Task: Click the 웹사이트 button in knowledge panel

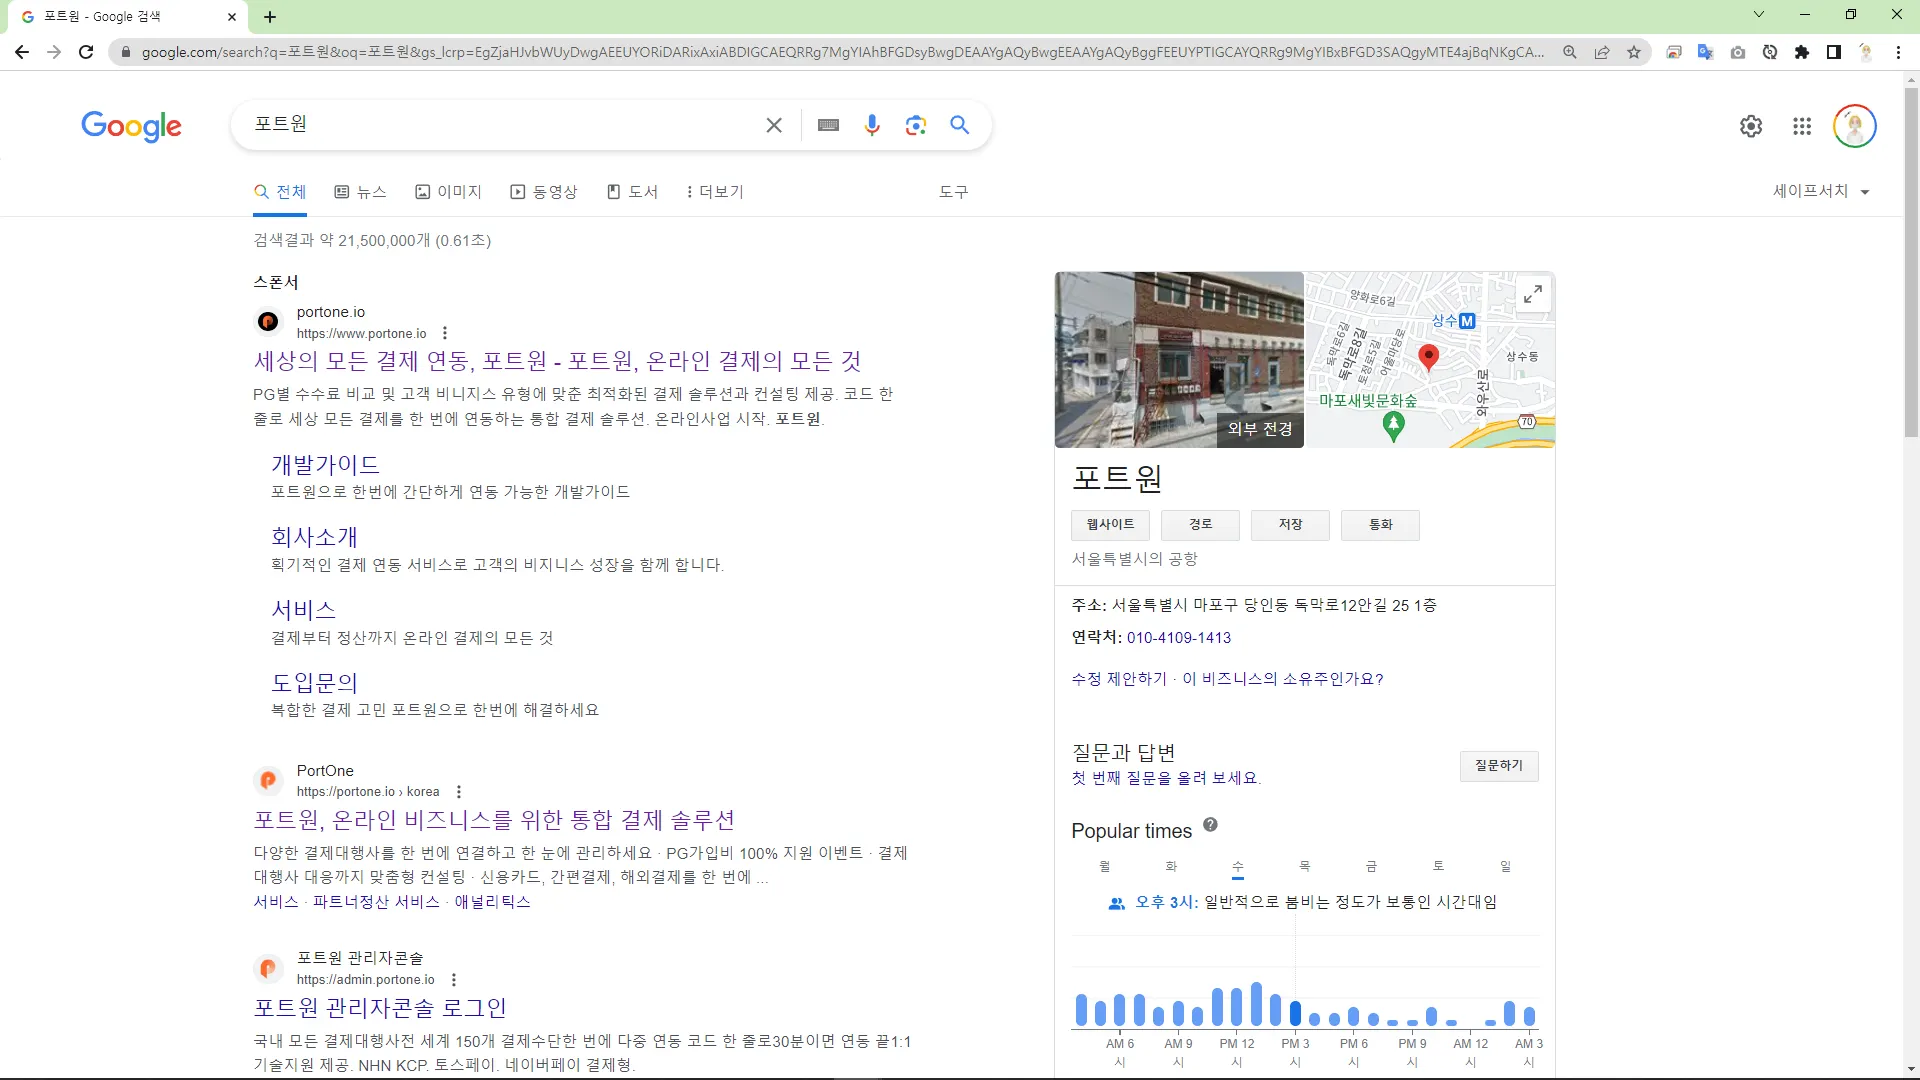Action: pos(1110,524)
